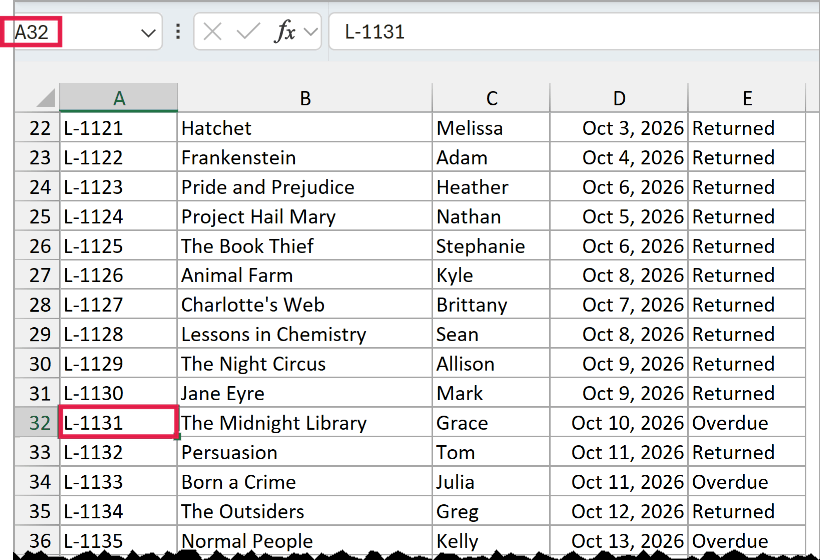820x560 pixels.
Task: Click The Book Thief cell
Action: pyautogui.click(x=305, y=246)
